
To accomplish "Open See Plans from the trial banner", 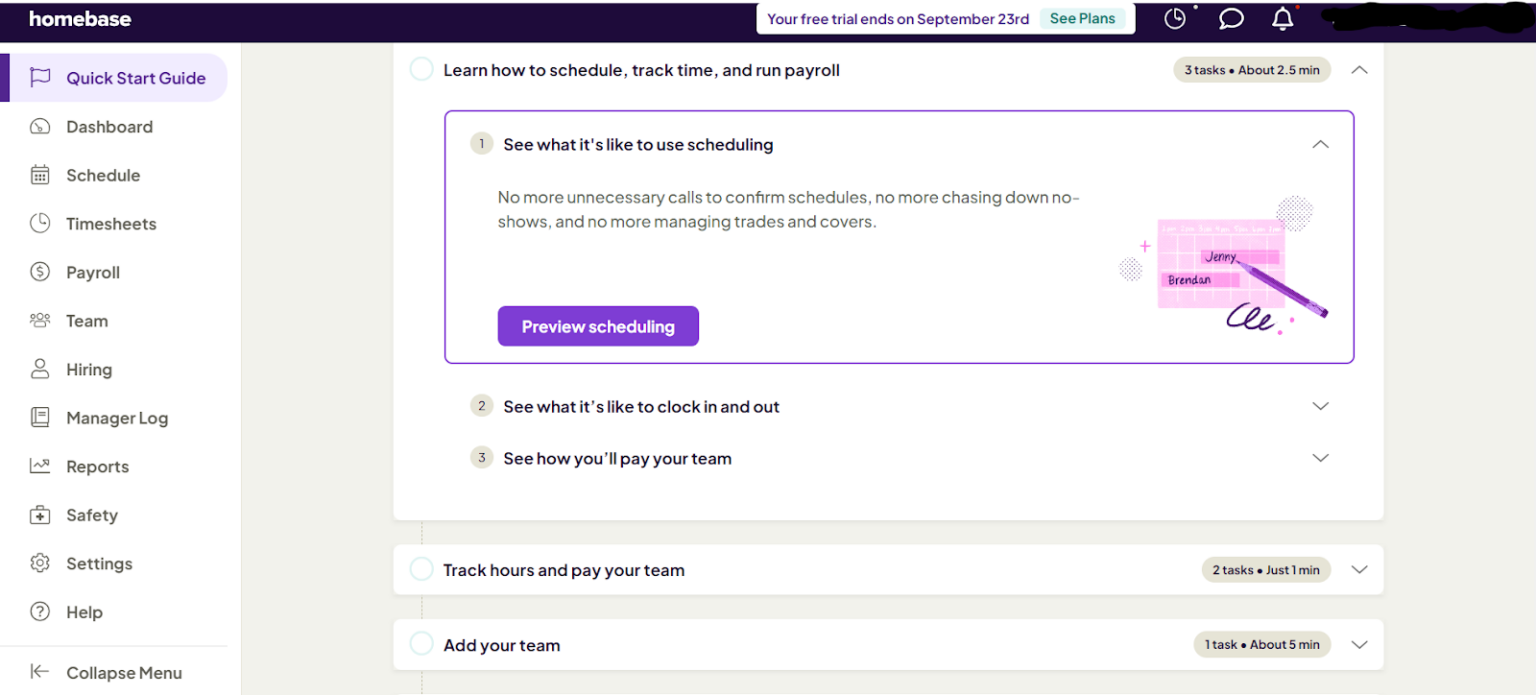I will pos(1082,18).
